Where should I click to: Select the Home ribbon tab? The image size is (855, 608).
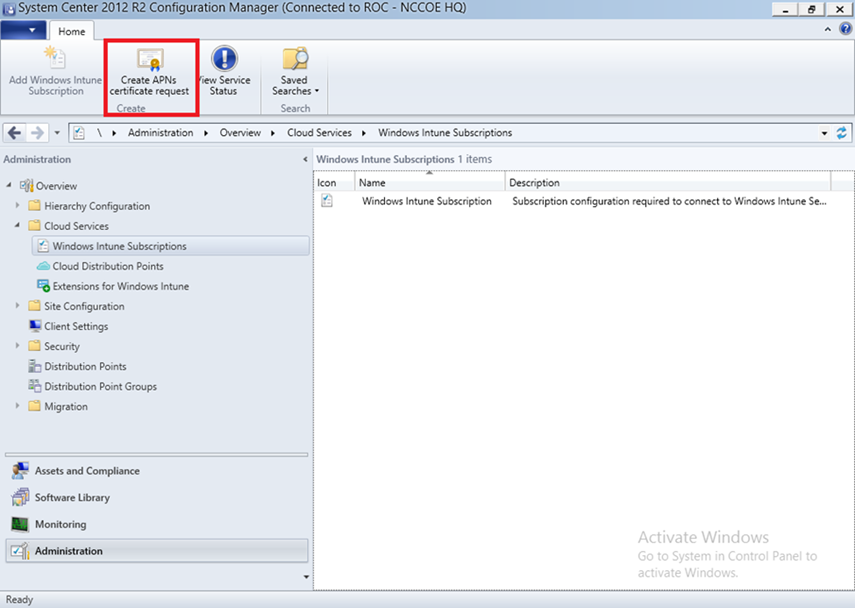point(71,31)
